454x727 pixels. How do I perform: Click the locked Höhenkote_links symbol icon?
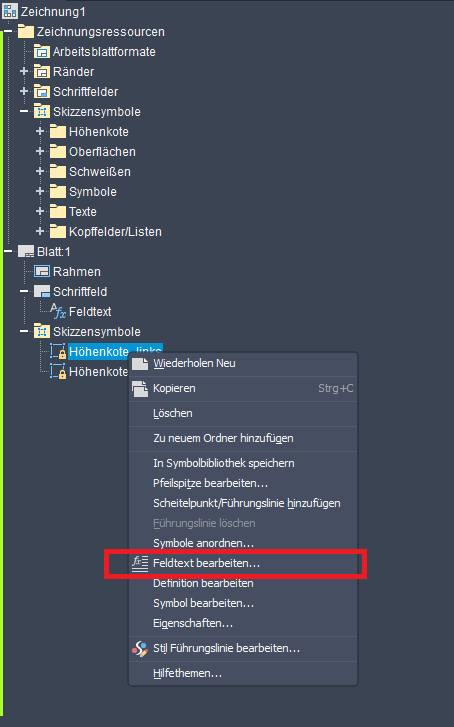pyautogui.click(x=58, y=351)
